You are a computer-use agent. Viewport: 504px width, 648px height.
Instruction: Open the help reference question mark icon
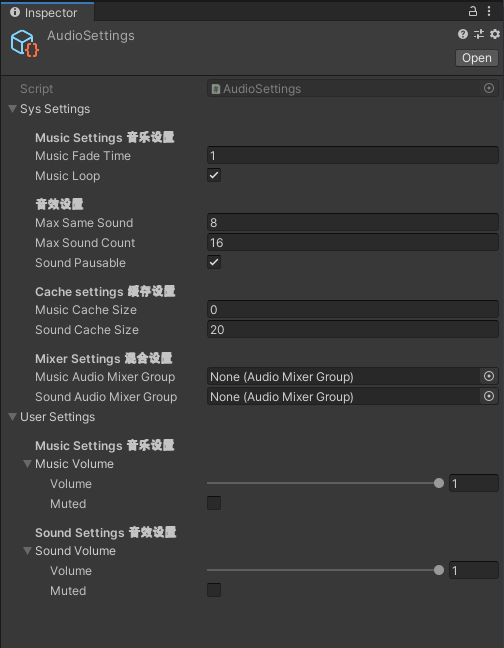click(x=463, y=34)
